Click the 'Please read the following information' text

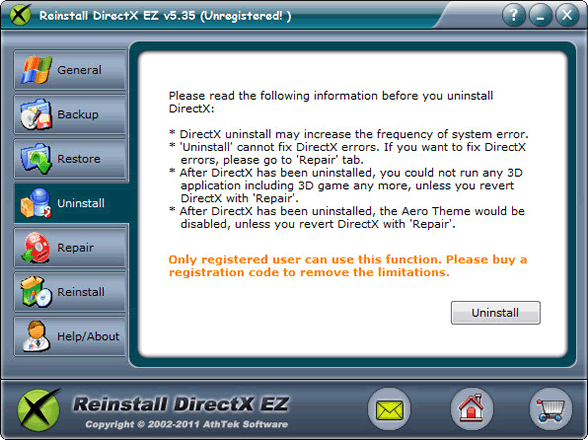coord(331,102)
